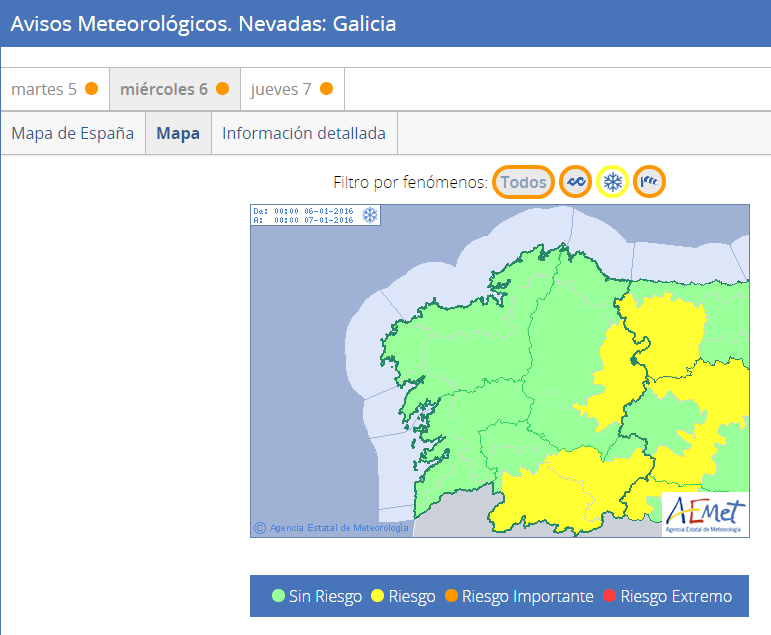Click orange warning dot beside martes 5

pyautogui.click(x=92, y=89)
